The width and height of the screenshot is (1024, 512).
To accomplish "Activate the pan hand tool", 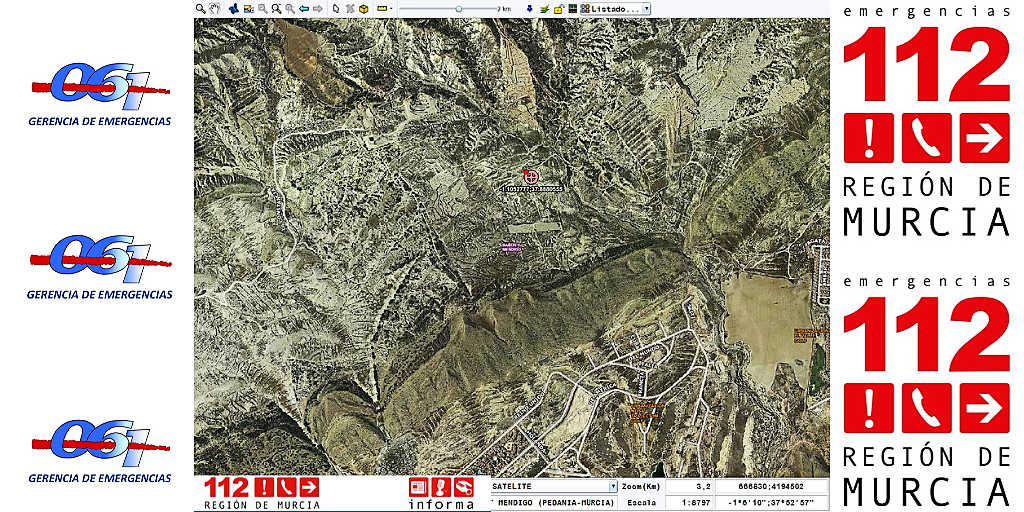I will [214, 8].
